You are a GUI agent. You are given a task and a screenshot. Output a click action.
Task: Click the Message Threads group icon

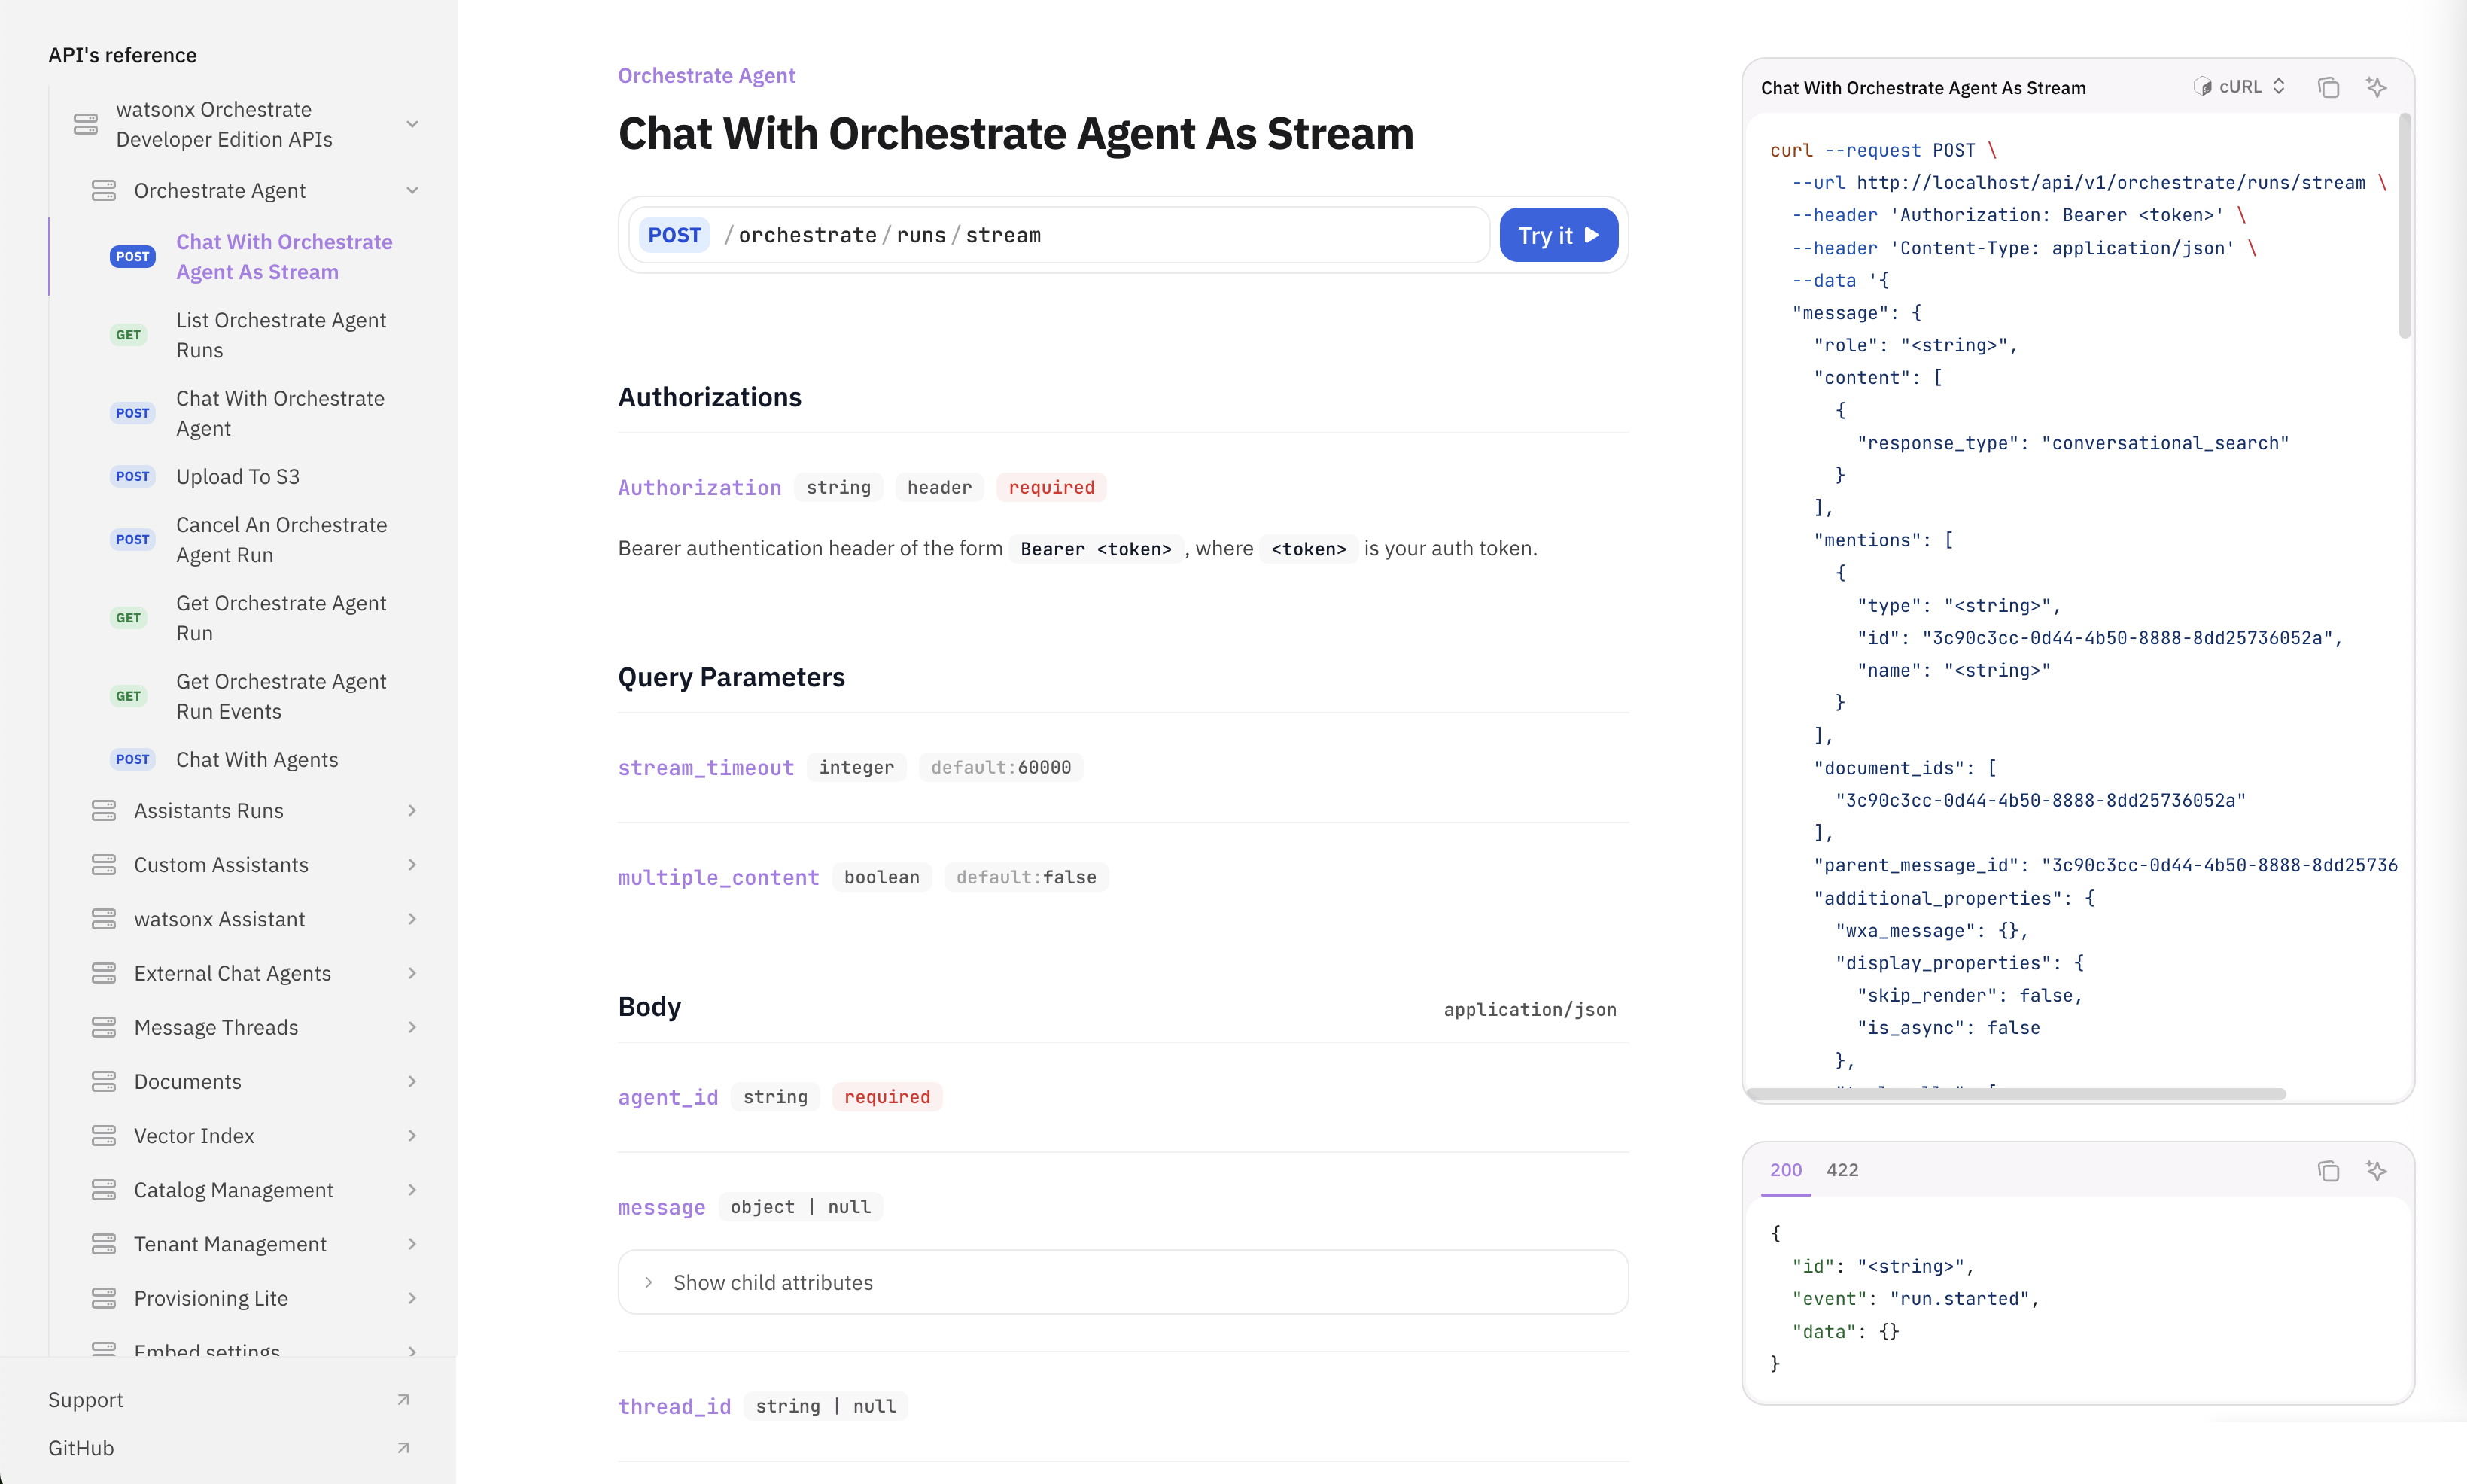click(x=104, y=1027)
